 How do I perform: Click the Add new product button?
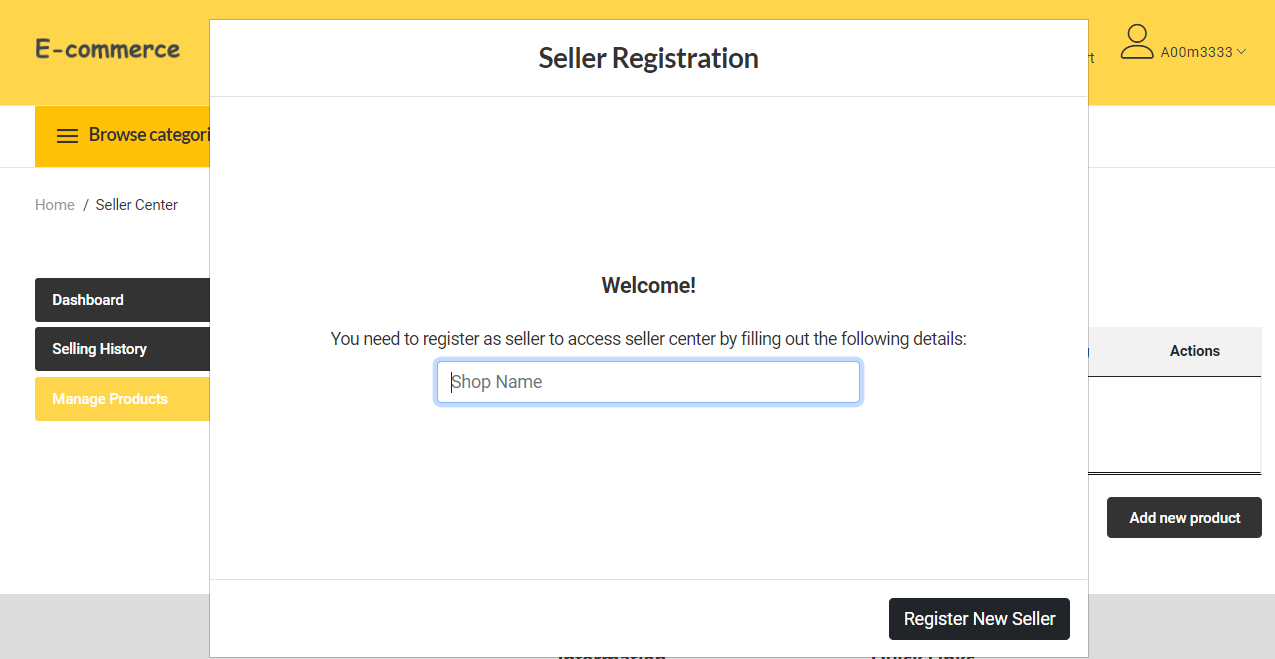coord(1183,517)
